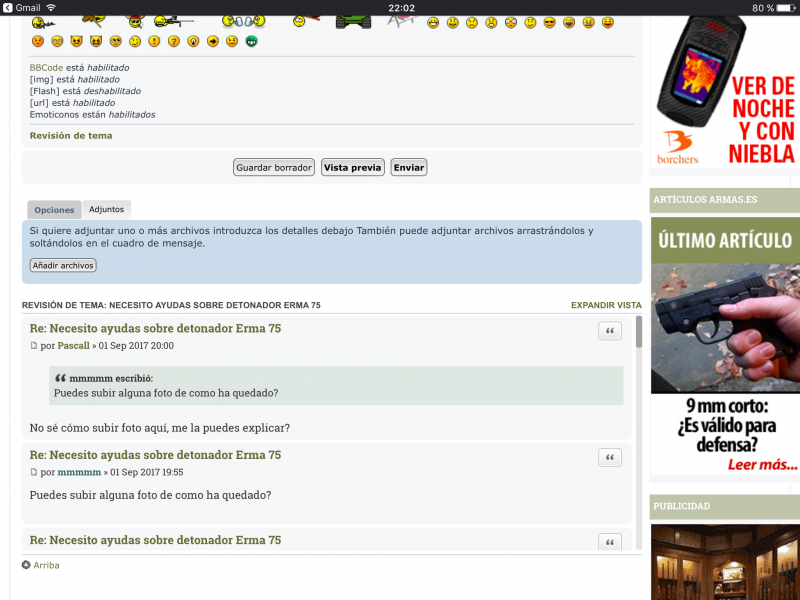
Task: Open the Opciones tab
Action: tap(54, 210)
